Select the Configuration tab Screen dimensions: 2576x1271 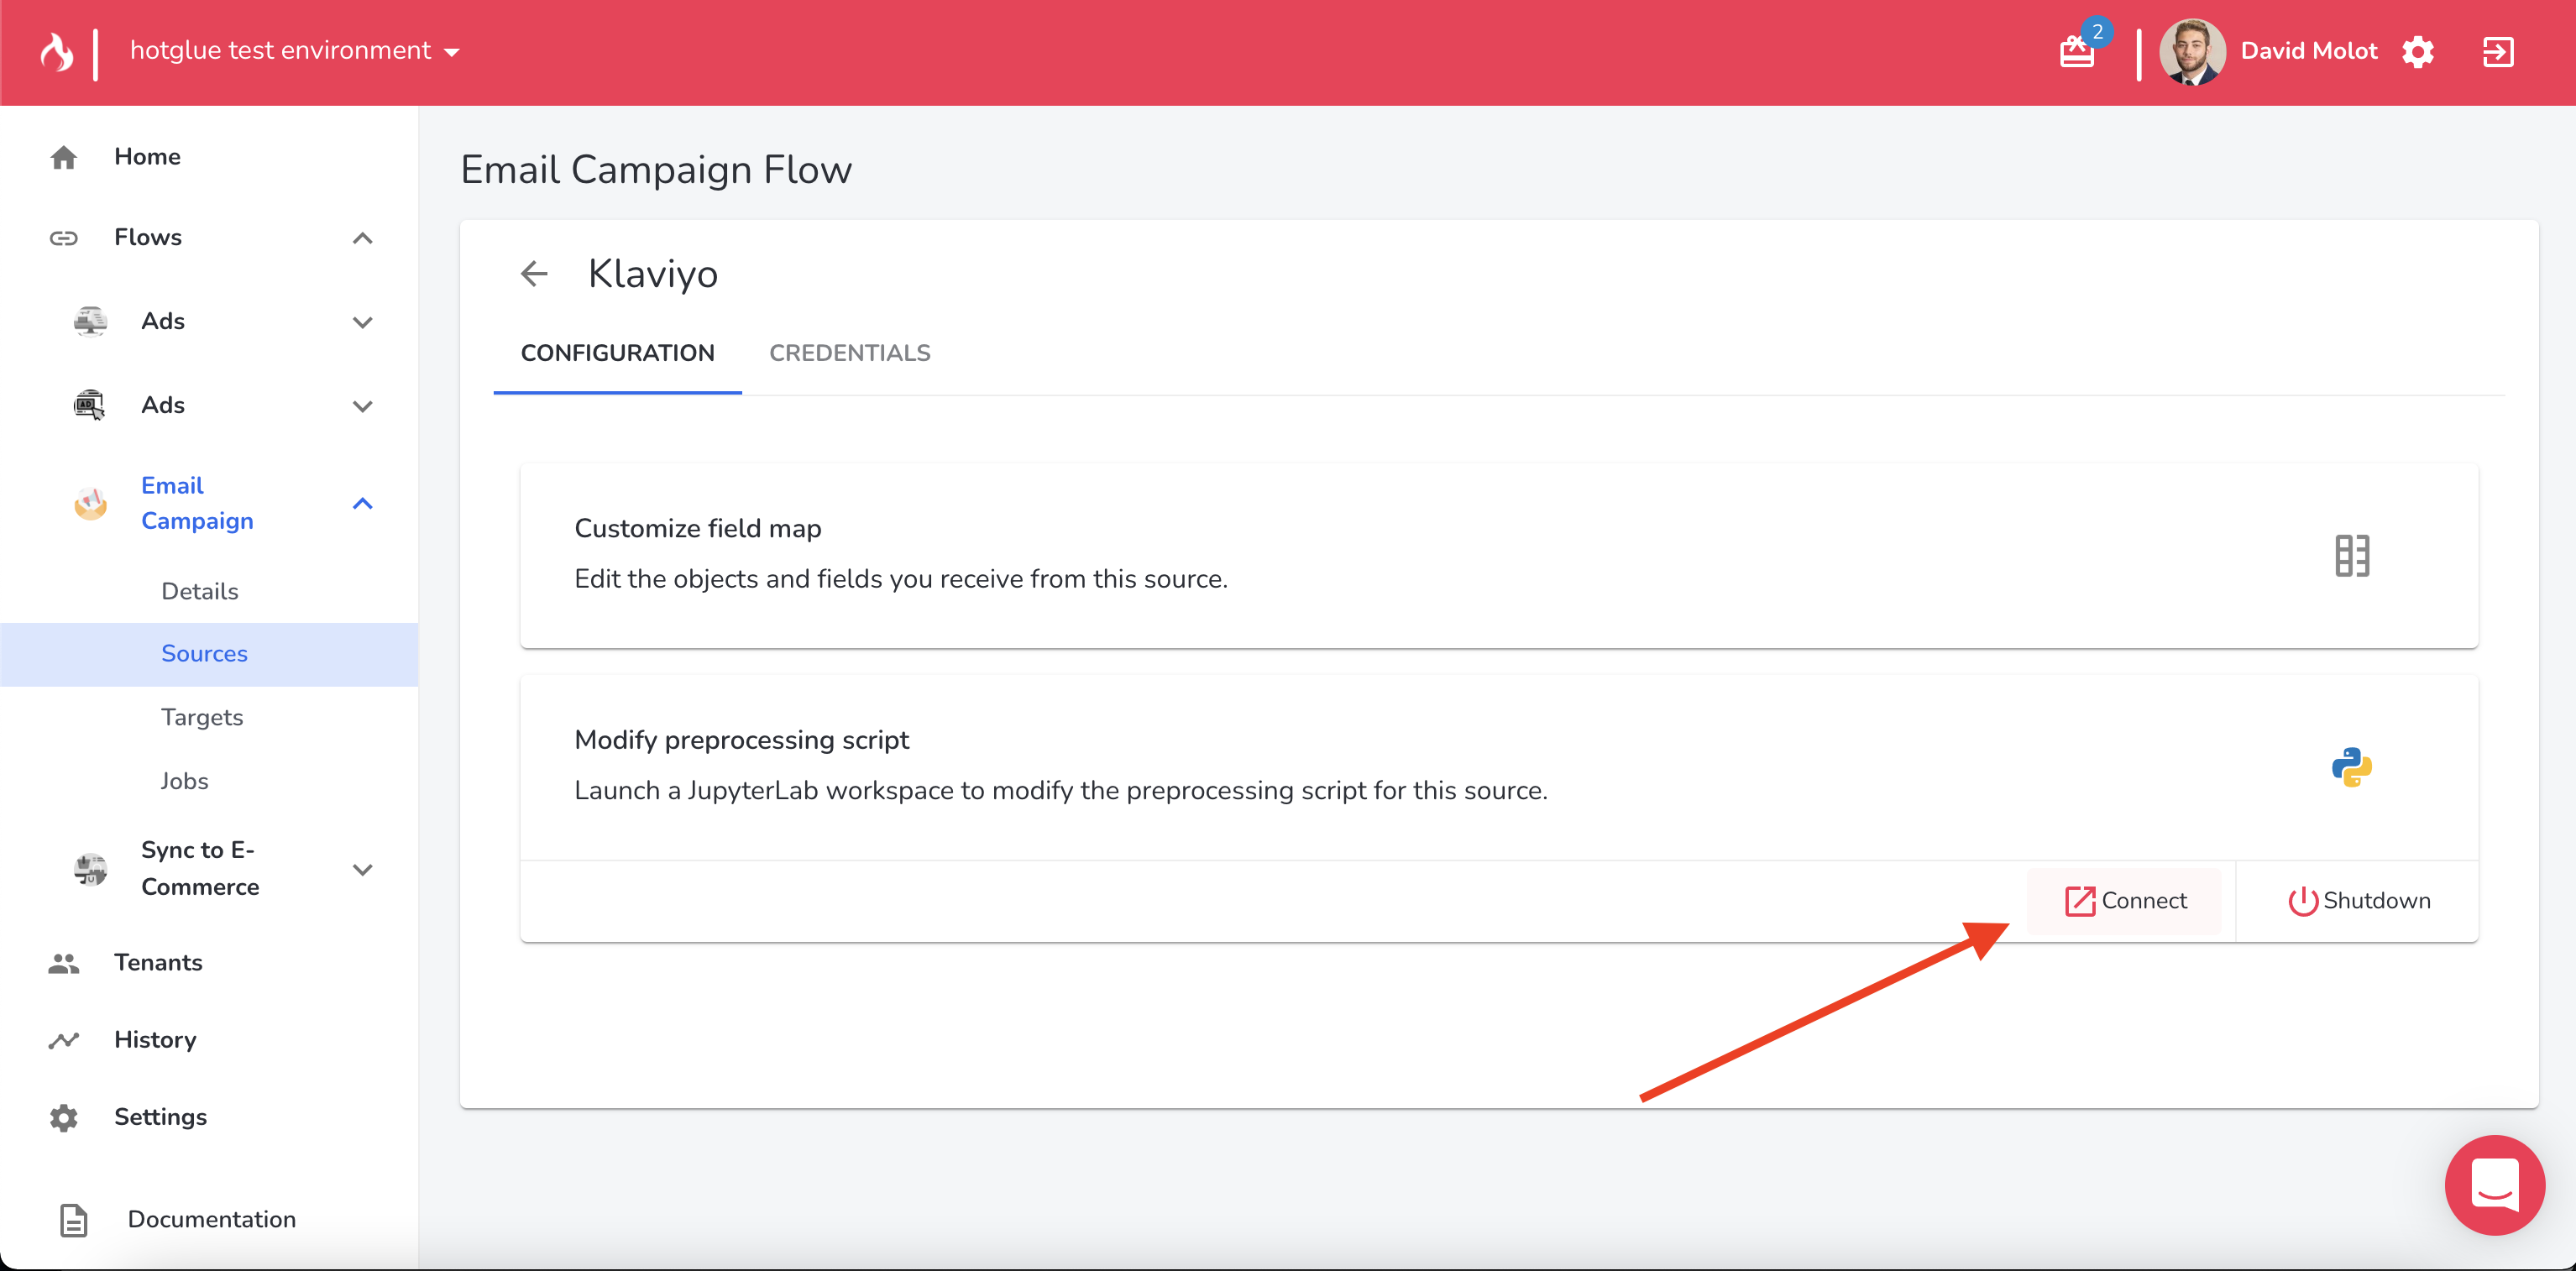(617, 353)
